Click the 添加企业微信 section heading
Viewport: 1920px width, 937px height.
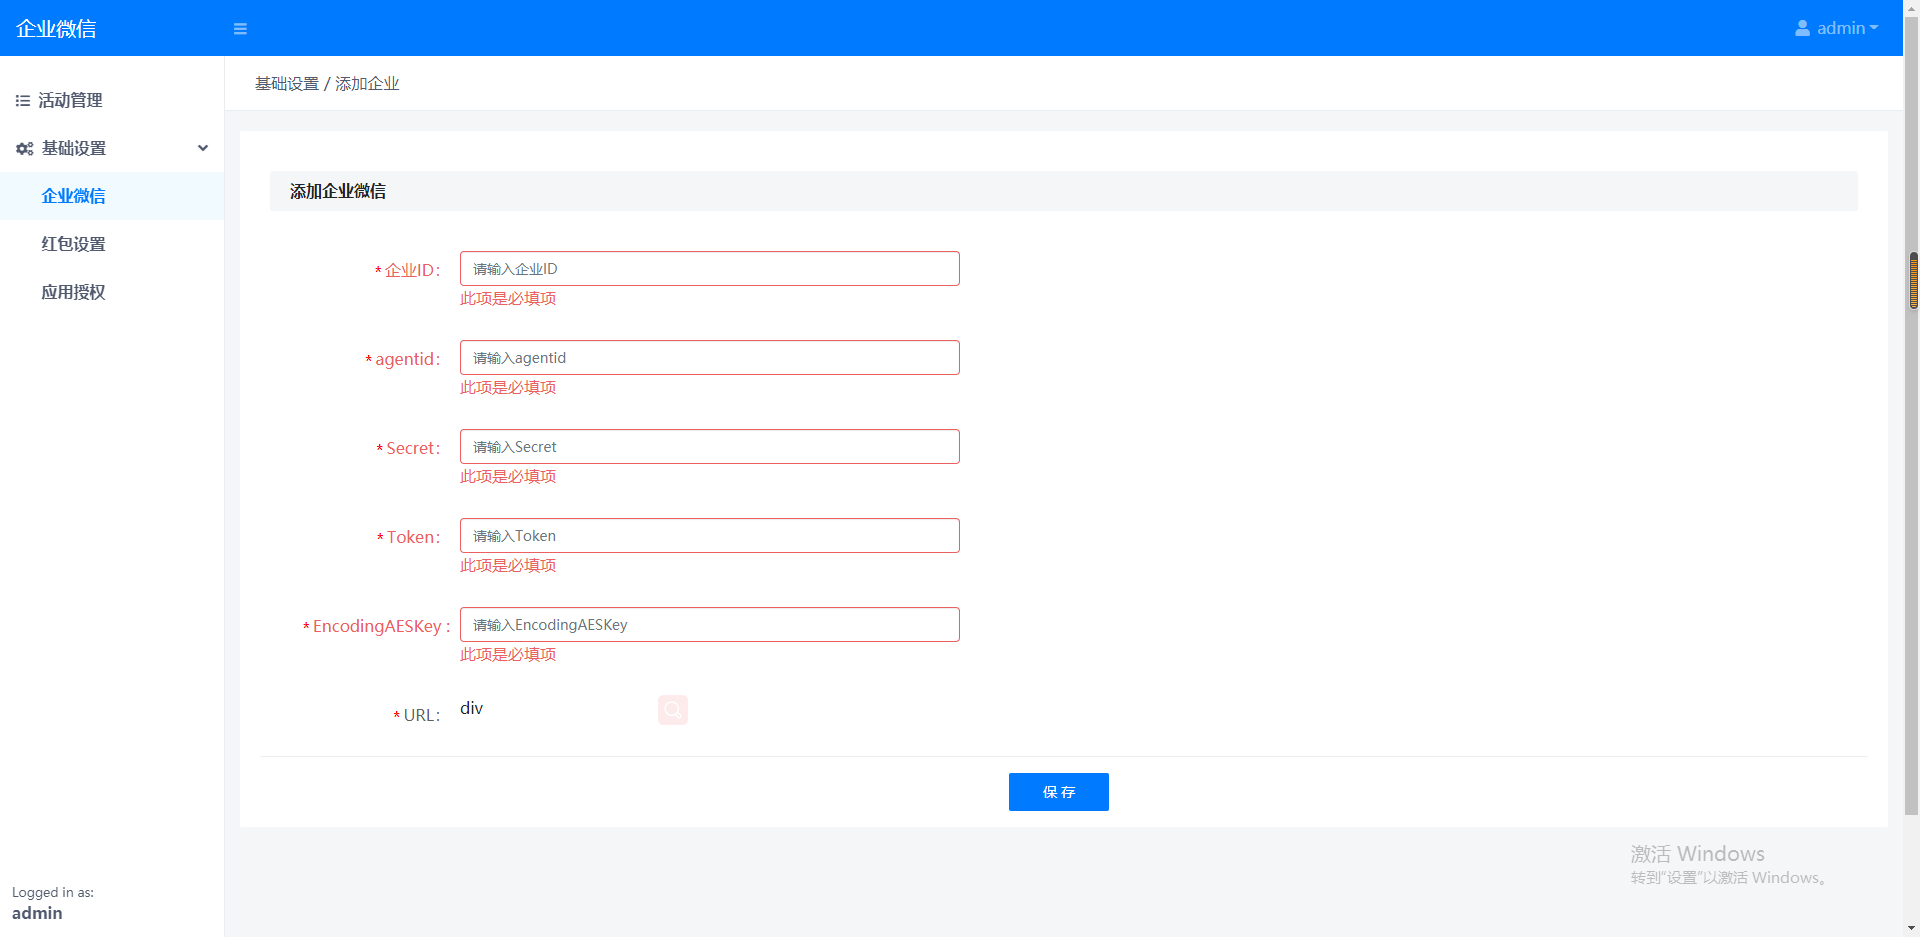pos(338,191)
